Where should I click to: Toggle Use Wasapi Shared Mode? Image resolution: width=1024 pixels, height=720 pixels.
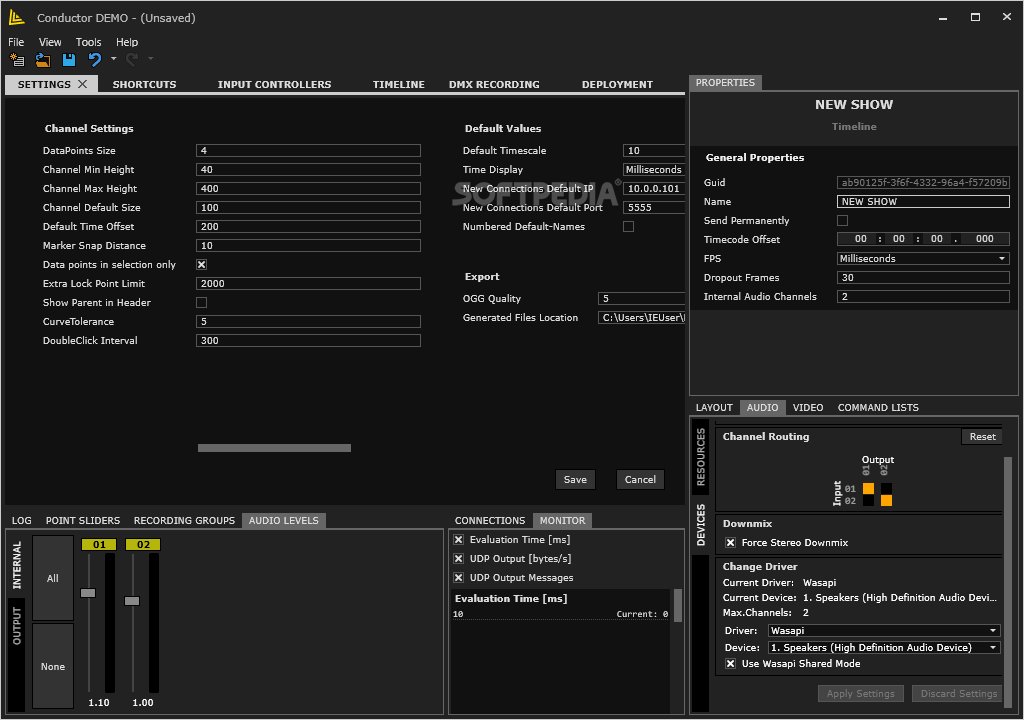coord(731,664)
